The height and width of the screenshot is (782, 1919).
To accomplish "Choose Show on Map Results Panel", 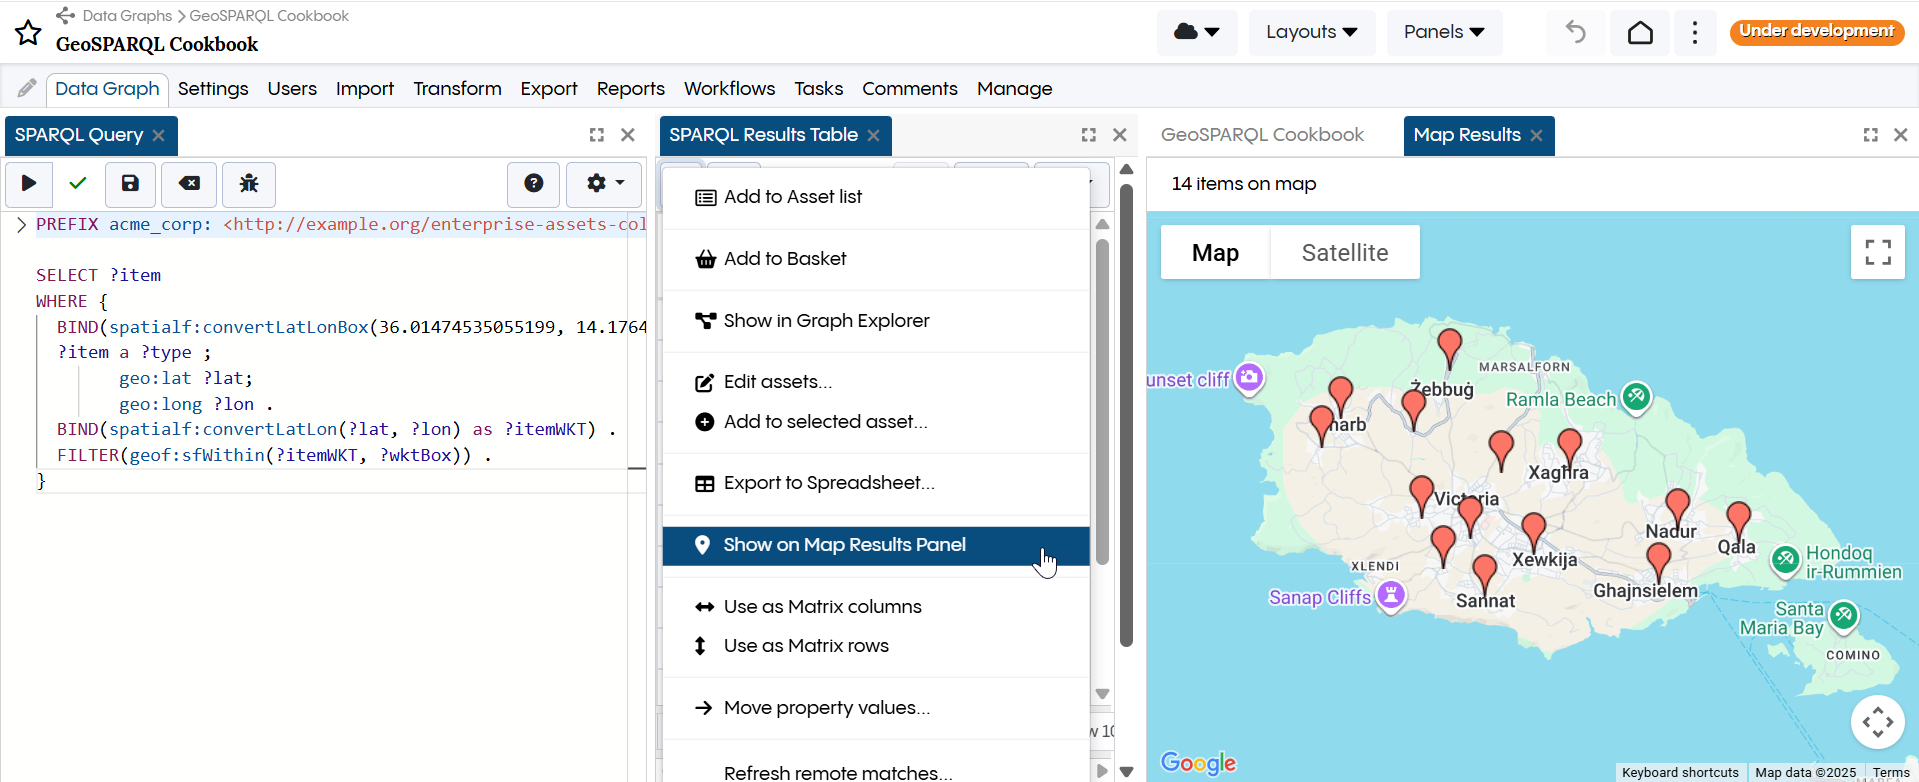I will pyautogui.click(x=844, y=545).
